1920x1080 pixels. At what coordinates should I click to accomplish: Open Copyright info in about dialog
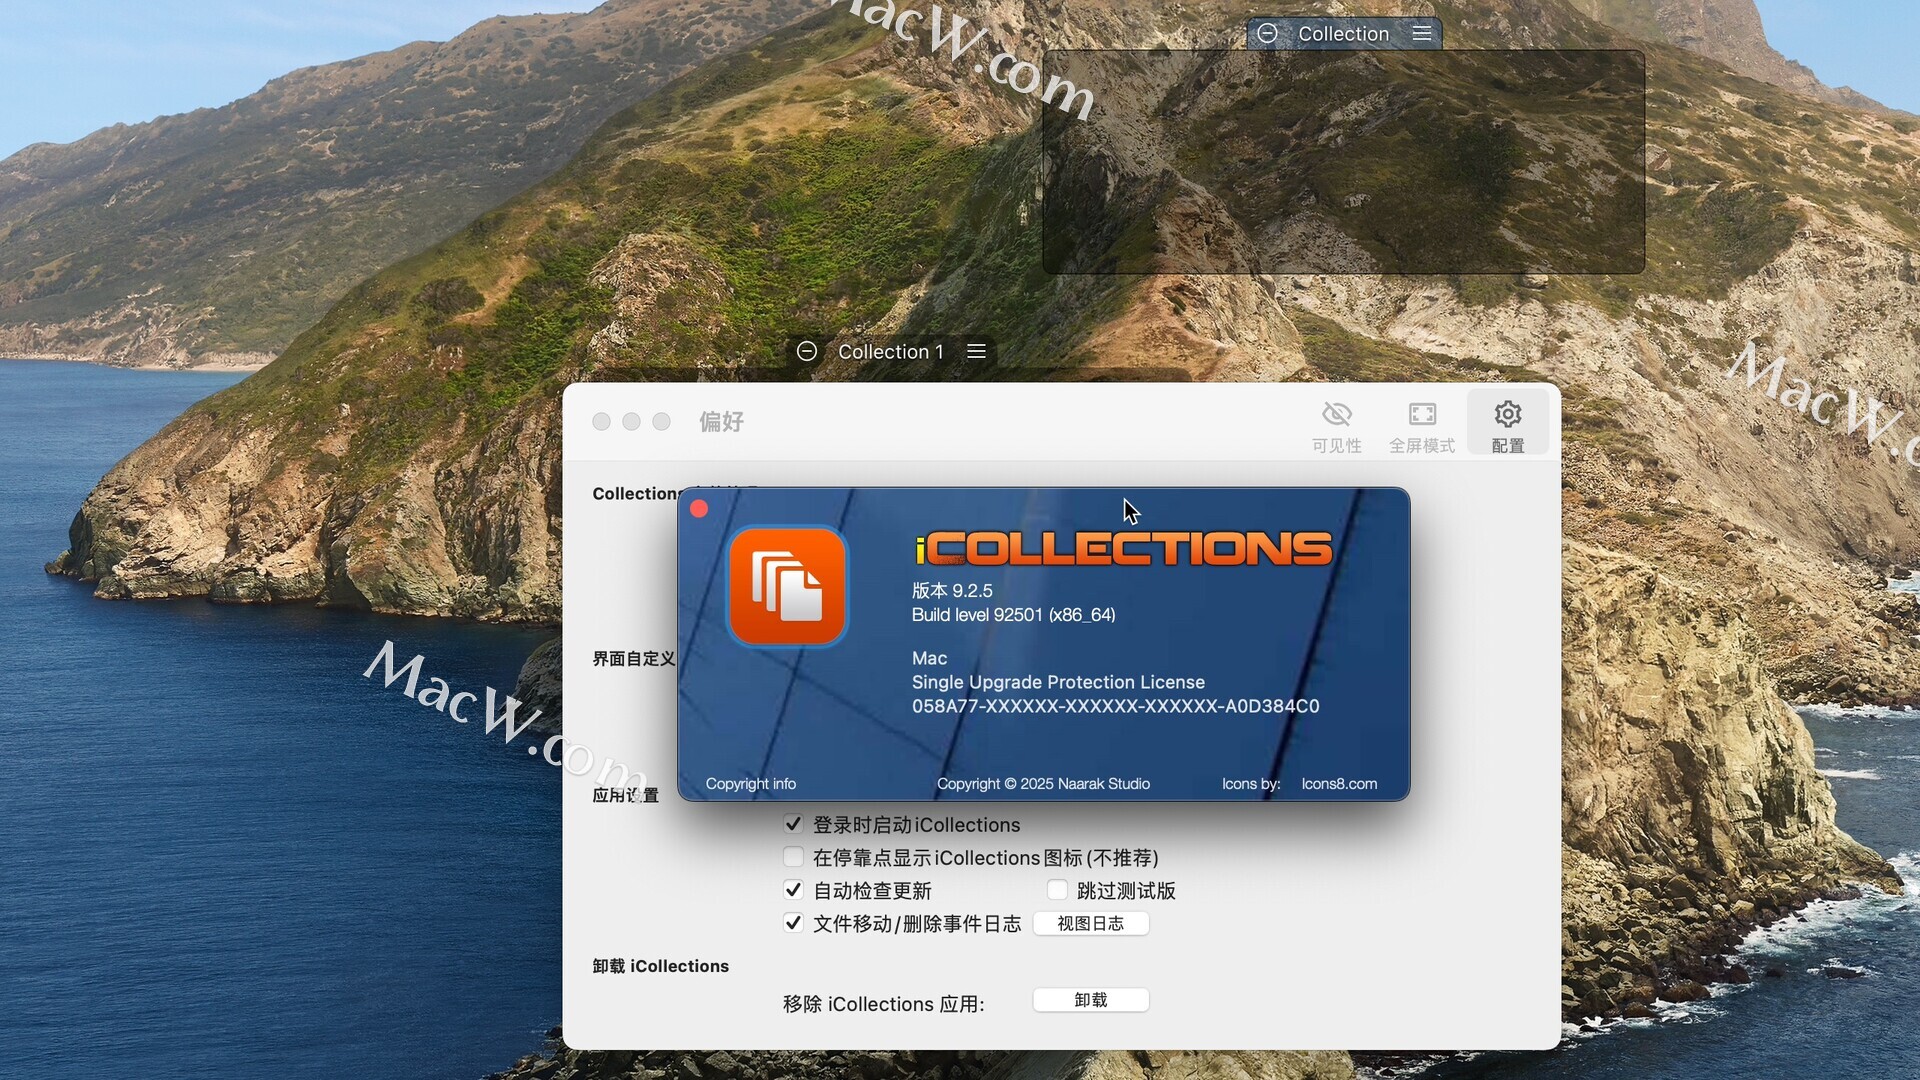click(x=750, y=784)
